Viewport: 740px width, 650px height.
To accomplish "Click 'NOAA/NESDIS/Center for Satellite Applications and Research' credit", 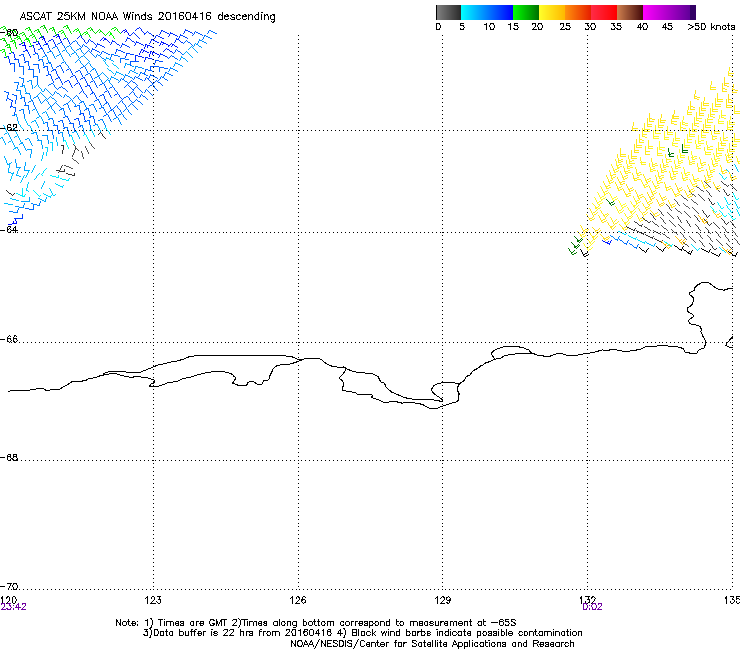I will [x=432, y=644].
